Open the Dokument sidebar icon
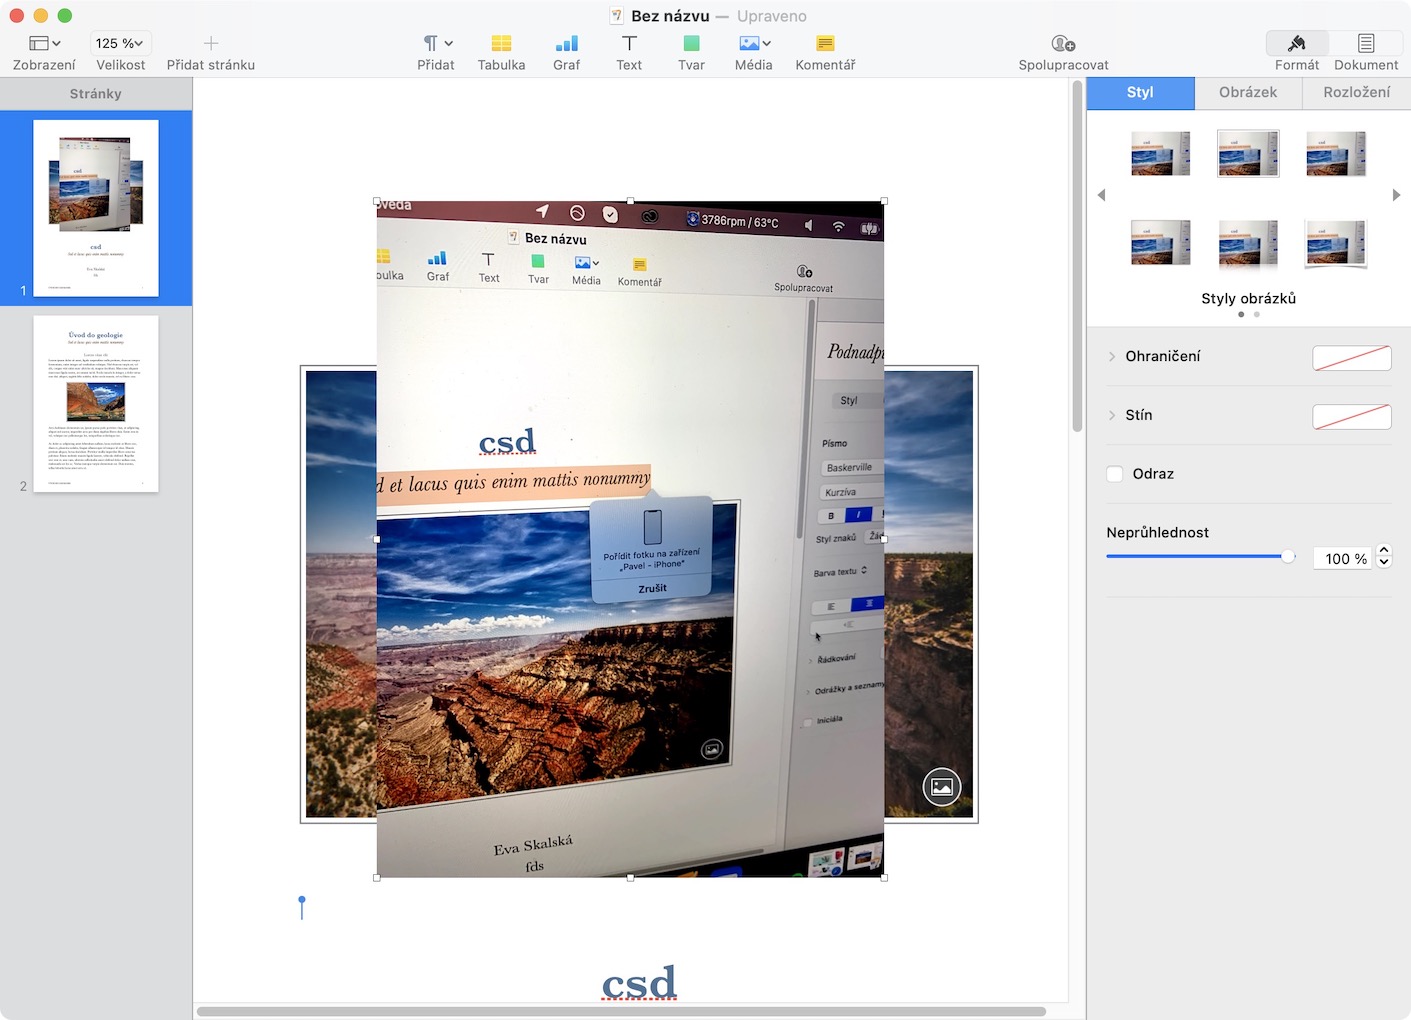Image resolution: width=1411 pixels, height=1020 pixels. [x=1366, y=44]
